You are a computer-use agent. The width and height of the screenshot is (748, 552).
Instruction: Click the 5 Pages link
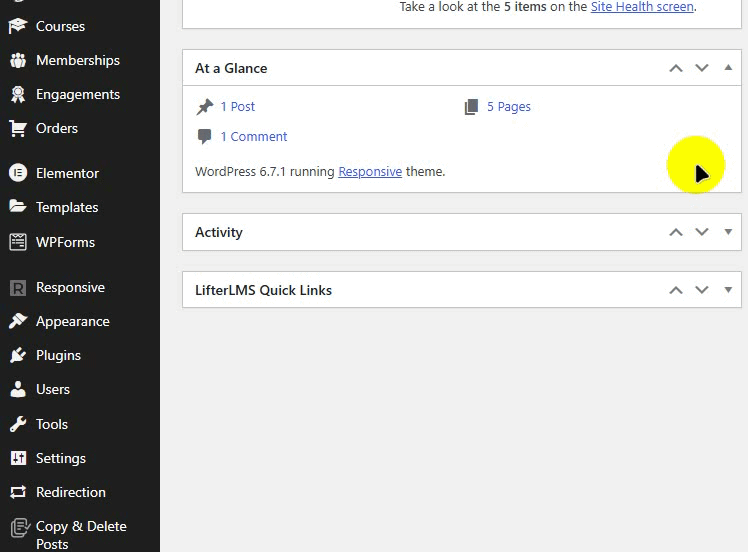[508, 107]
